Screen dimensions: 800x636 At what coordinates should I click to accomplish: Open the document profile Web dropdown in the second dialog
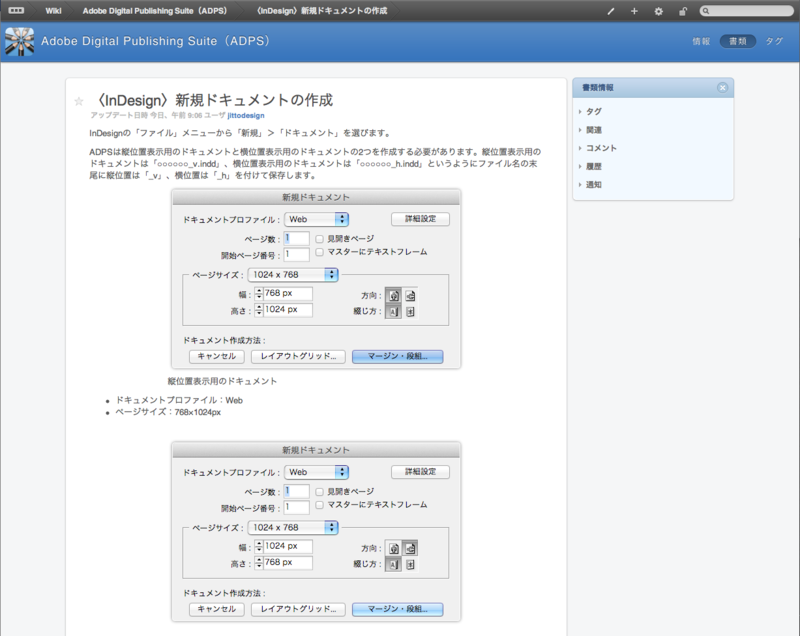(316, 472)
